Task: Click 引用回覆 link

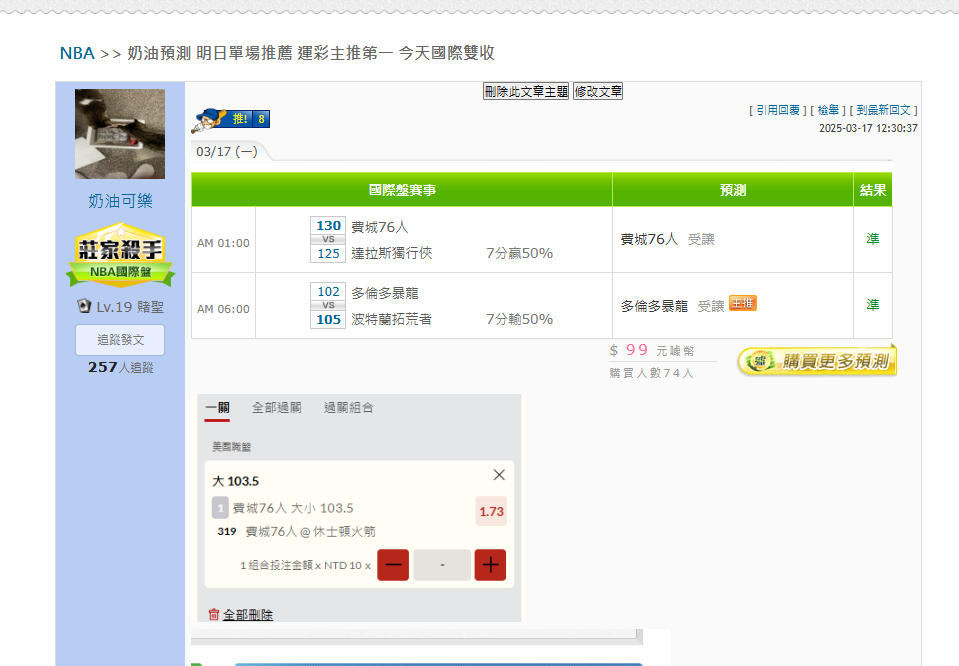Action: (778, 110)
